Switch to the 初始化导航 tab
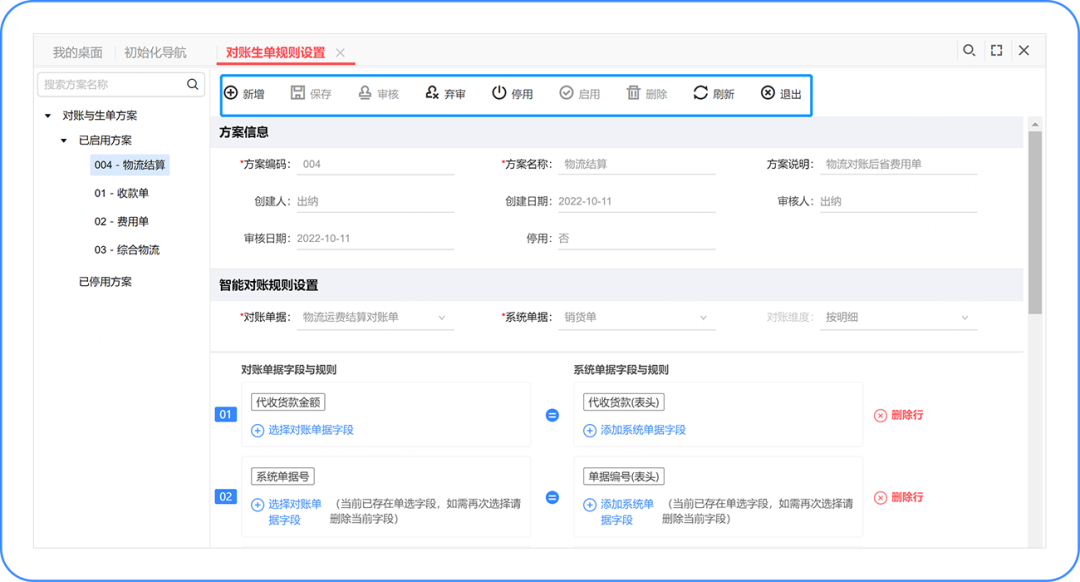This screenshot has height=582, width=1080. pos(155,52)
